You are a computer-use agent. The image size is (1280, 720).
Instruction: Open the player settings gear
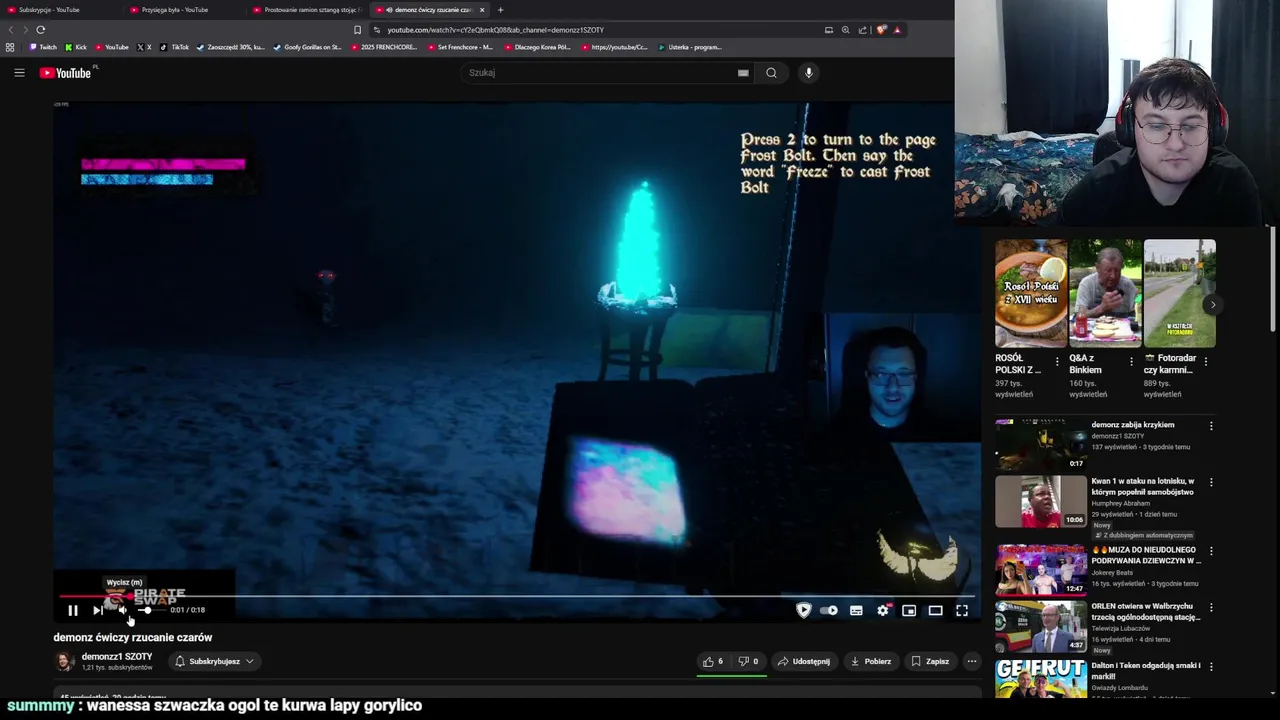(x=882, y=610)
